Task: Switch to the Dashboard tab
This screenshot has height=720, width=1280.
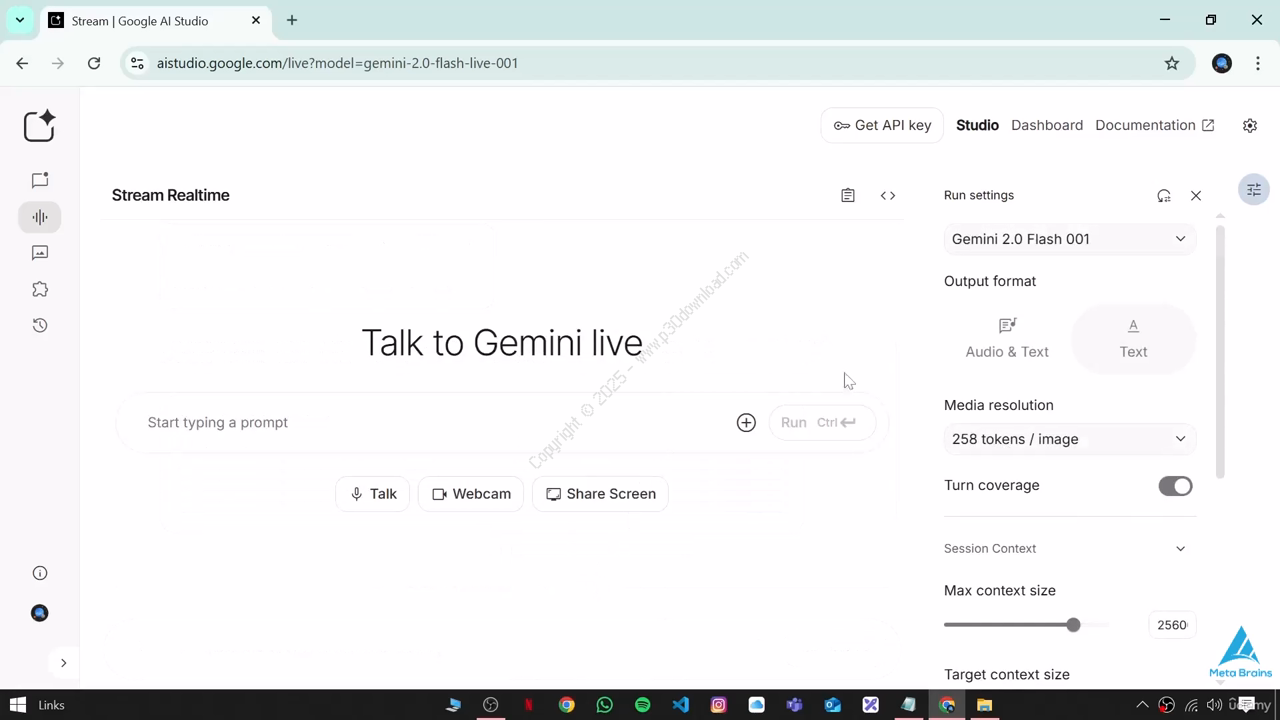Action: [1047, 125]
